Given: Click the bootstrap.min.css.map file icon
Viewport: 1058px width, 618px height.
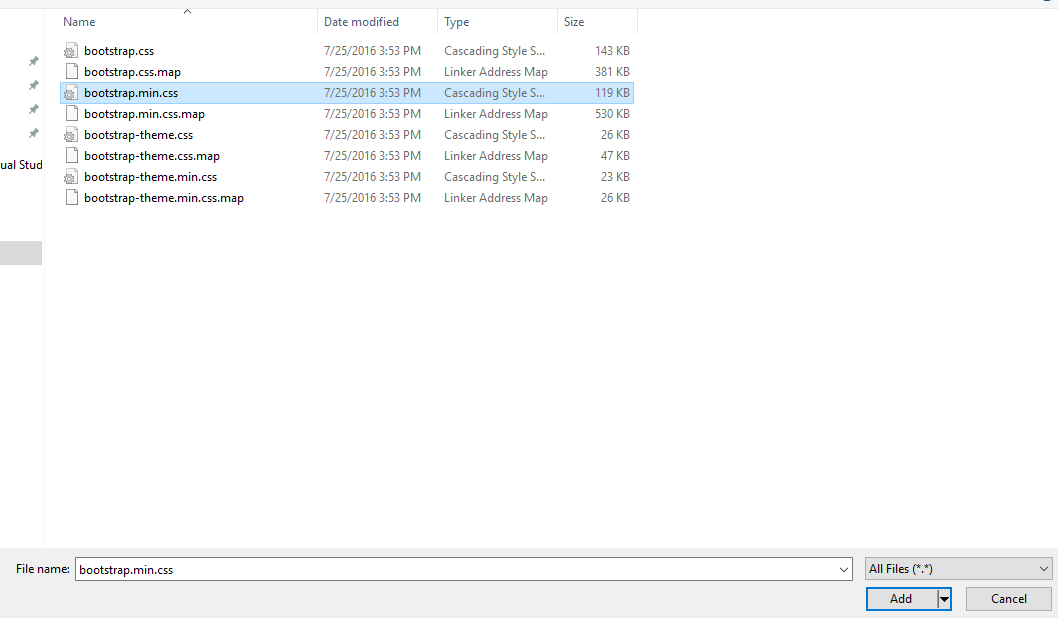Looking at the screenshot, I should point(70,114).
